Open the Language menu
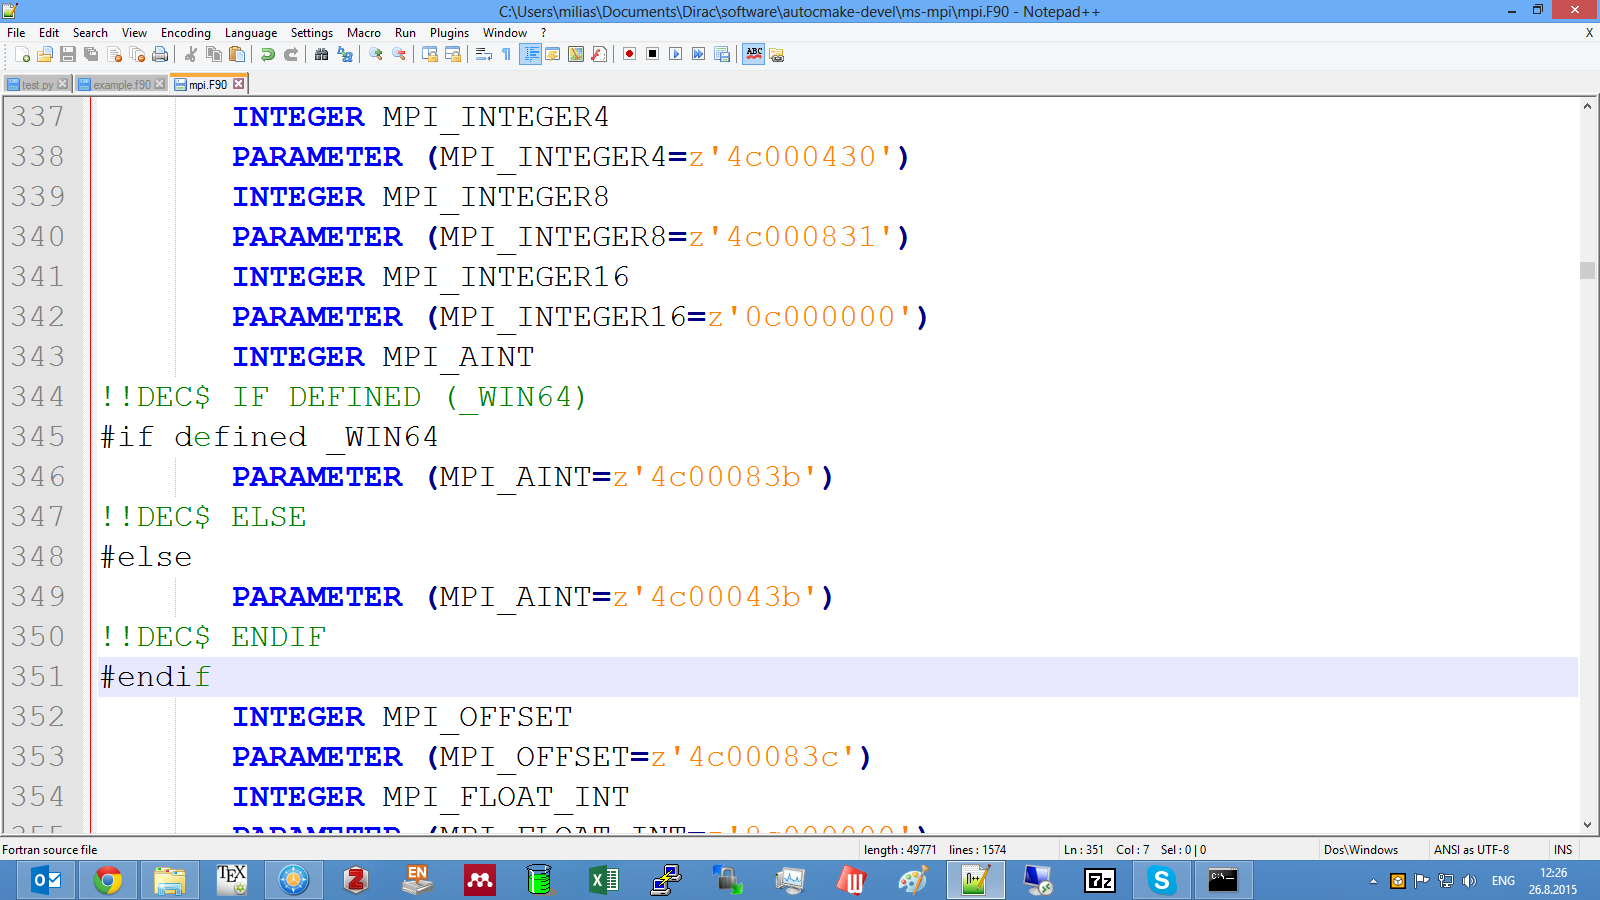The width and height of the screenshot is (1600, 900). point(251,33)
